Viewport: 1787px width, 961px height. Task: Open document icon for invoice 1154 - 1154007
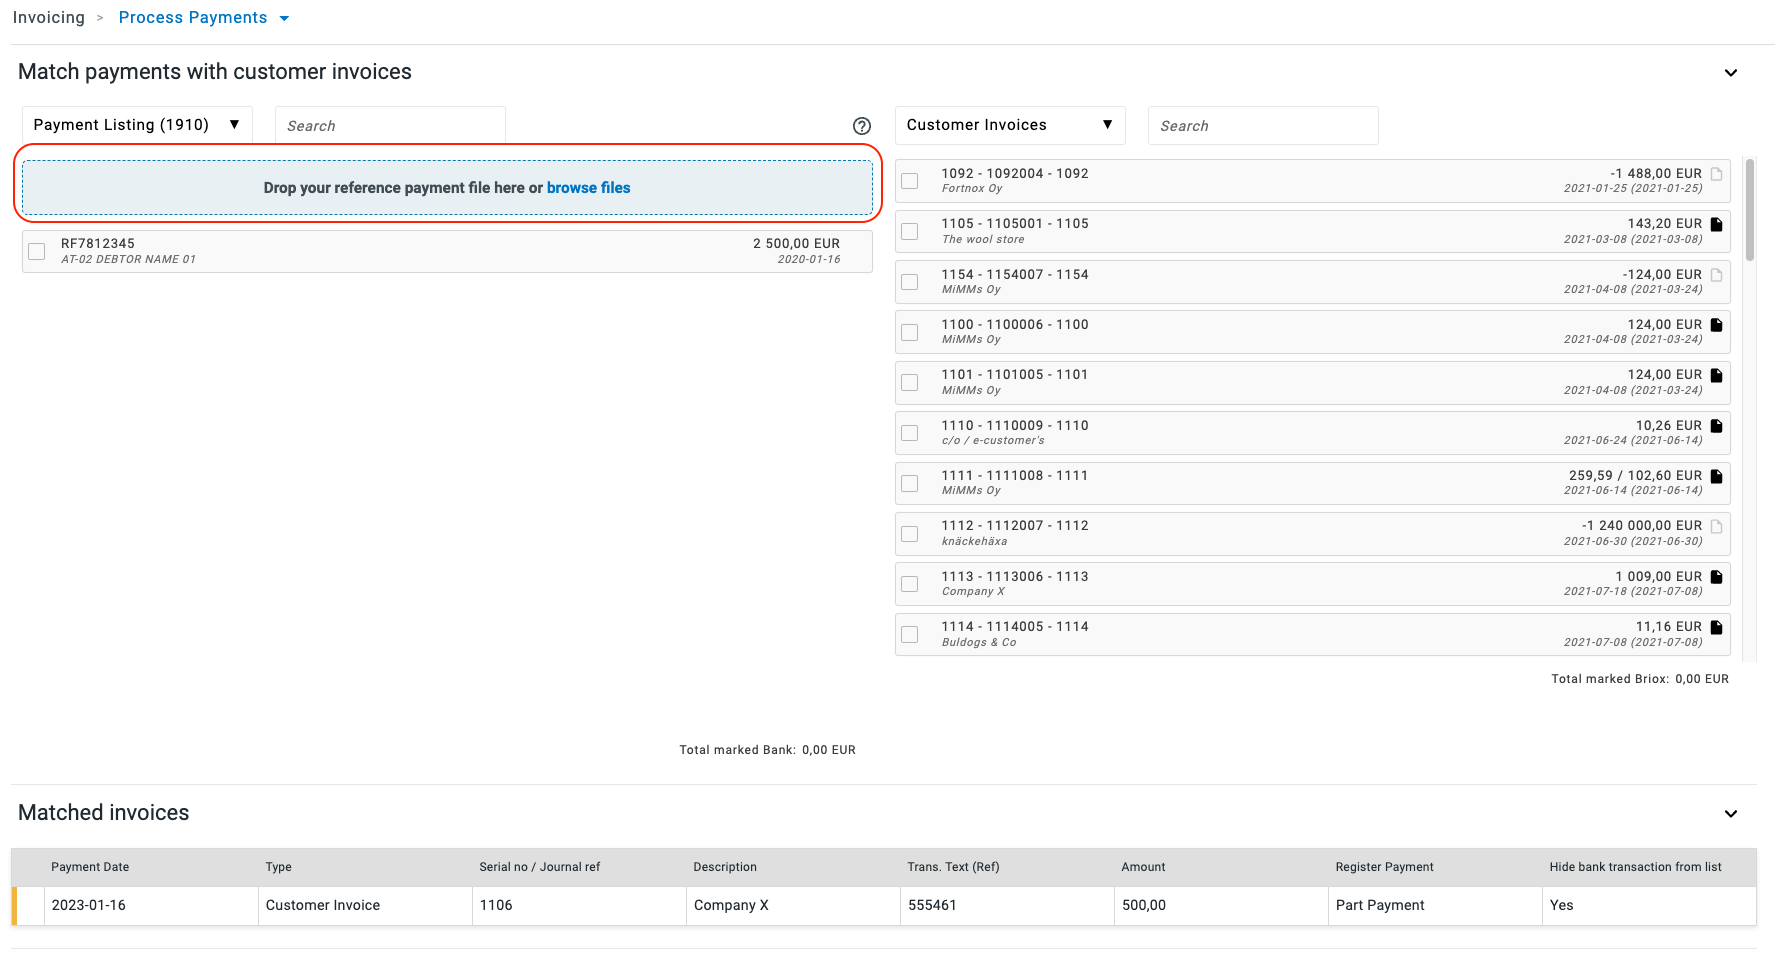coord(1717,275)
